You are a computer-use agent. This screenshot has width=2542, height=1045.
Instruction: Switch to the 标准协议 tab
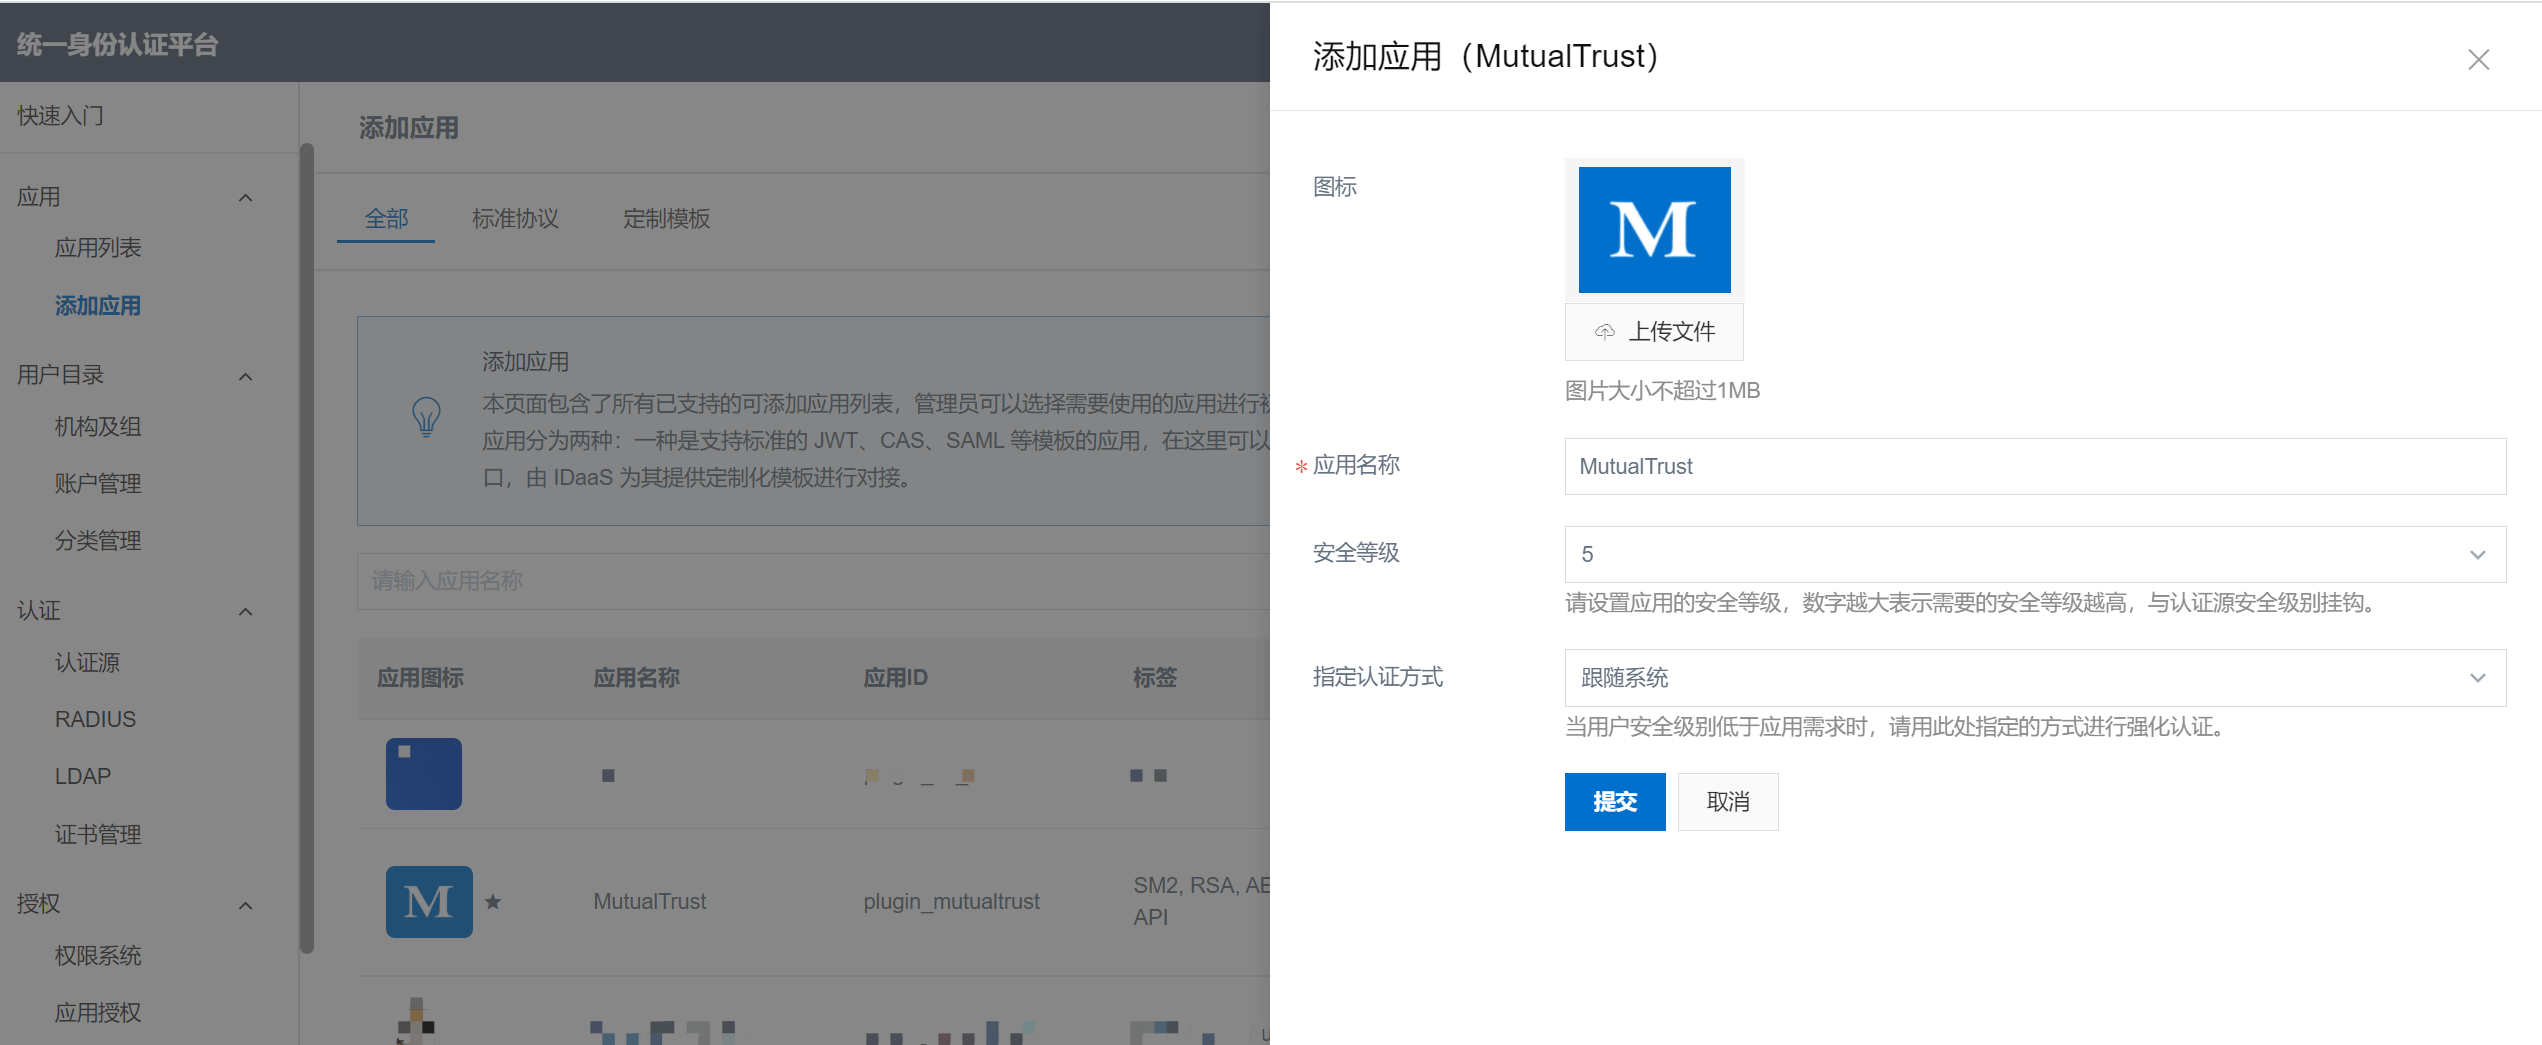pos(515,219)
